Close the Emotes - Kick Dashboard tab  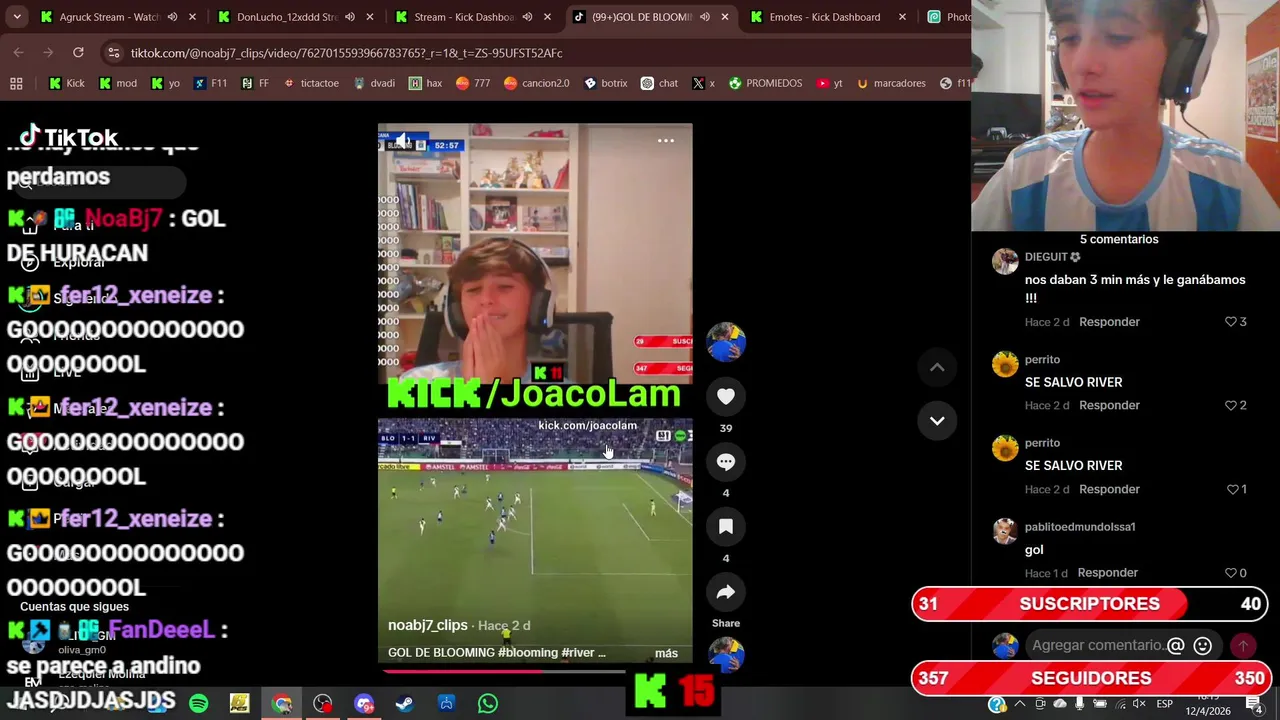tap(902, 17)
